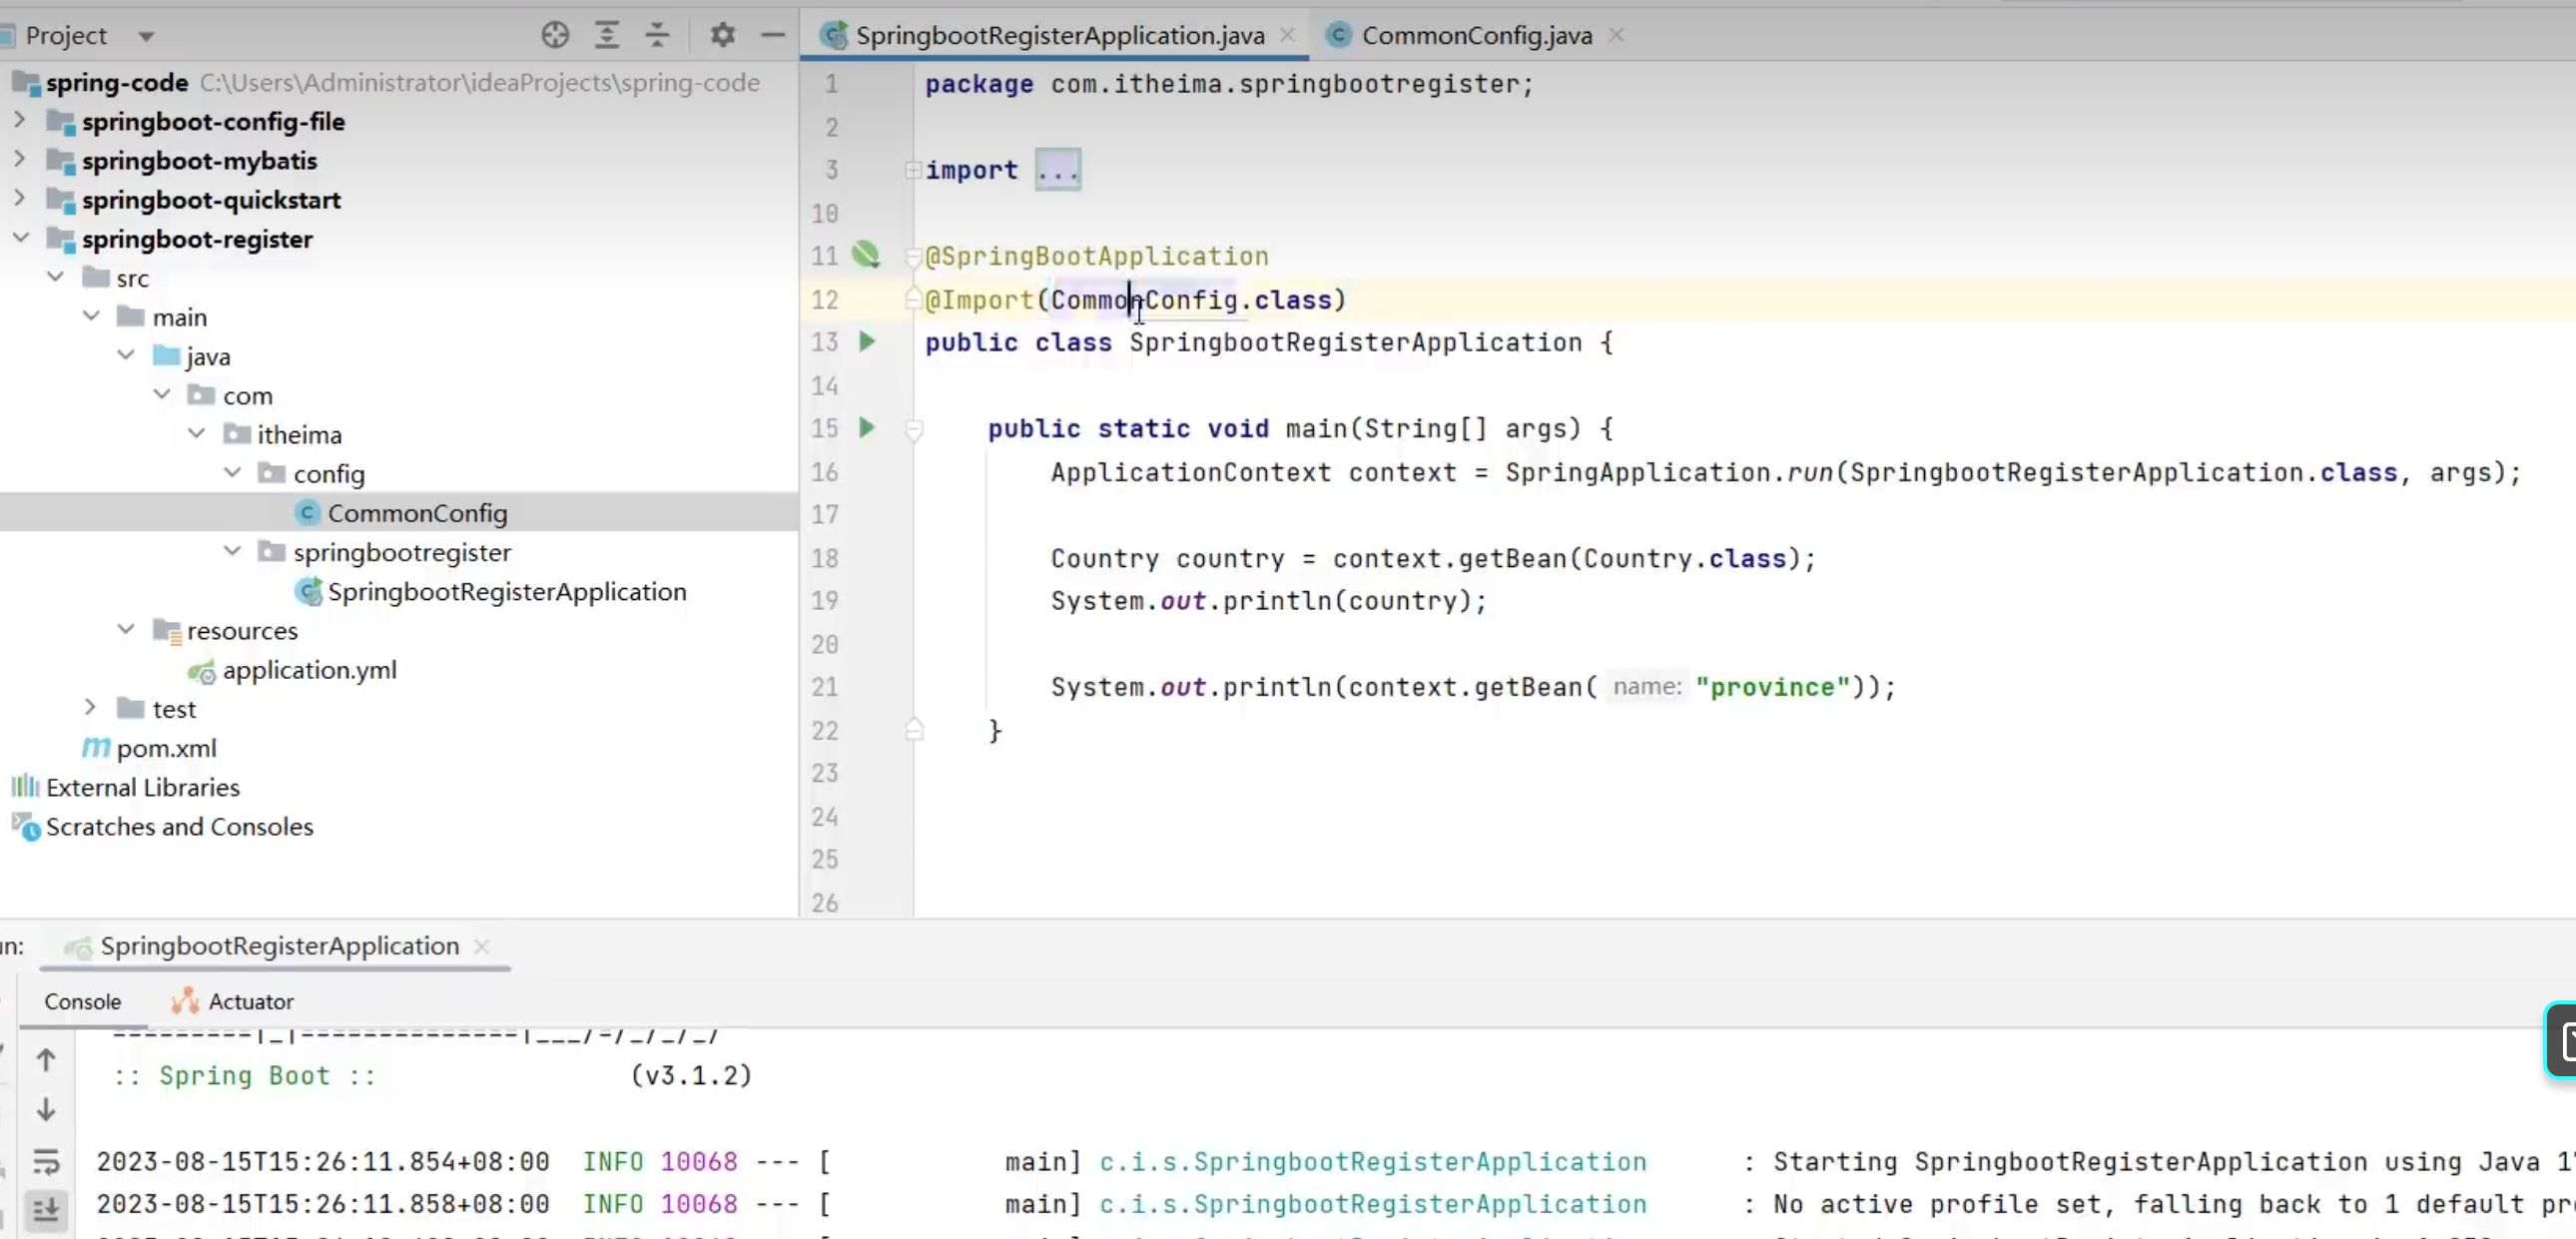Collapse the springboot-register module
This screenshot has height=1239, width=2576.
tap(19, 239)
